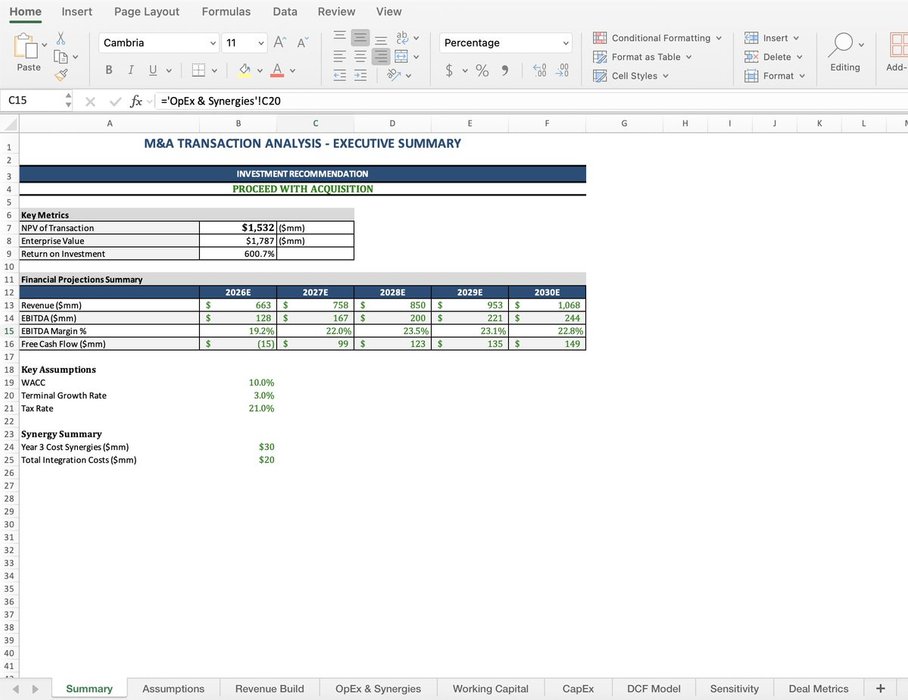The image size is (908, 700).
Task: Click the yellow Fill Color bucket
Action: 245,71
